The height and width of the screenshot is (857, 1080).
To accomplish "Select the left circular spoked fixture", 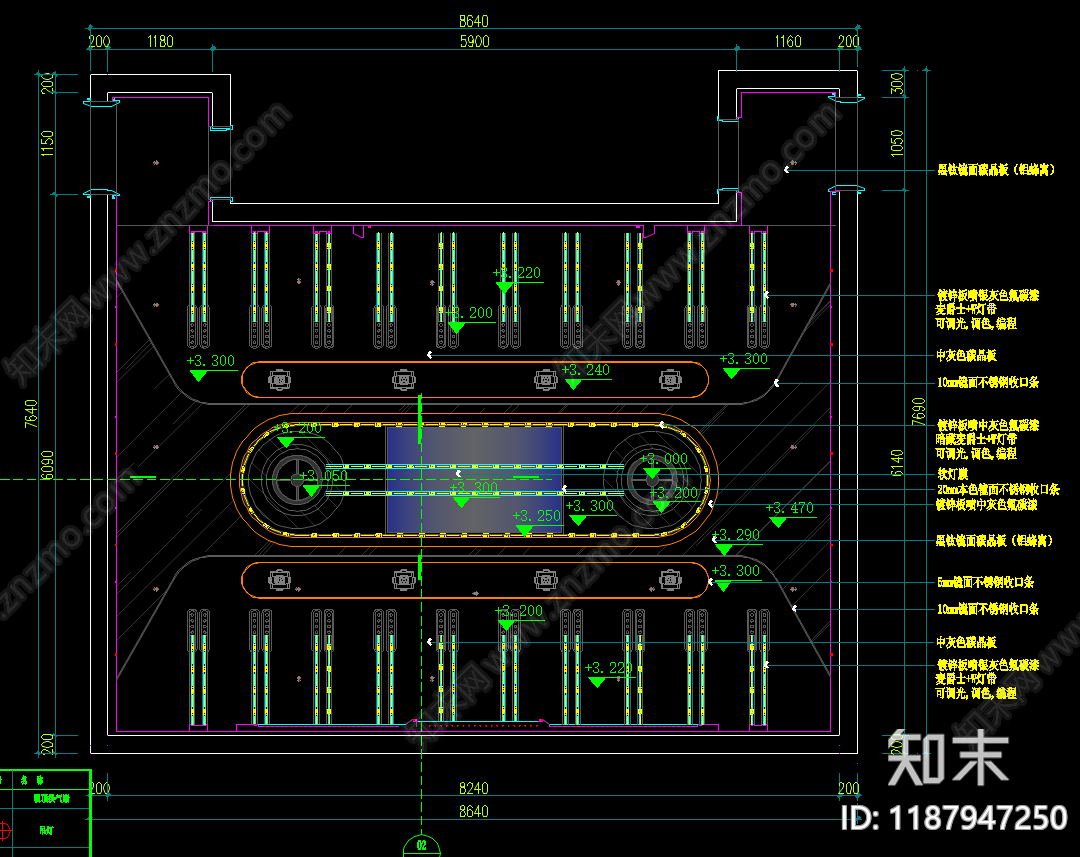I will [296, 479].
